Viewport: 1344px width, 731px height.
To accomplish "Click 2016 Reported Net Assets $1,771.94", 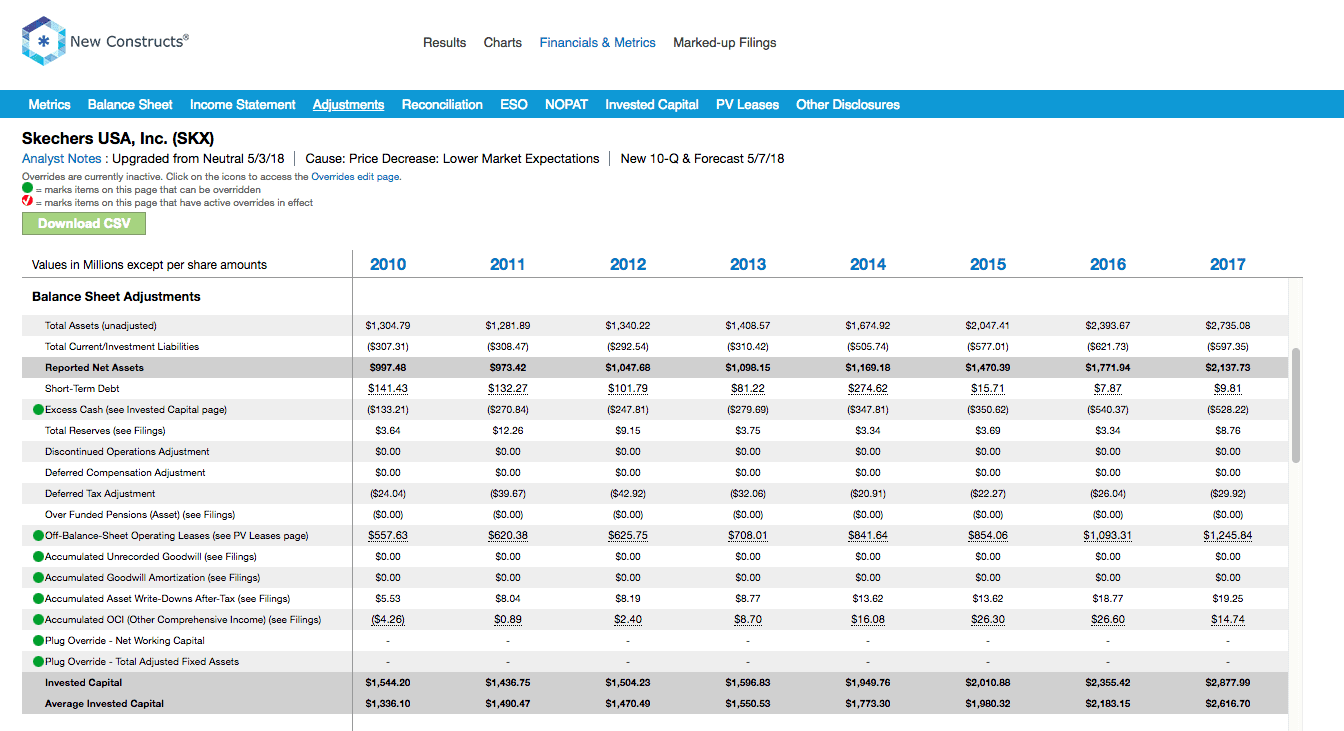I will tap(1108, 367).
